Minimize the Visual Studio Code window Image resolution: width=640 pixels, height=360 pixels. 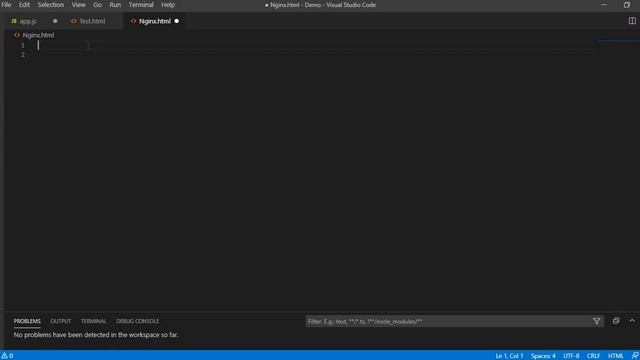coord(604,5)
